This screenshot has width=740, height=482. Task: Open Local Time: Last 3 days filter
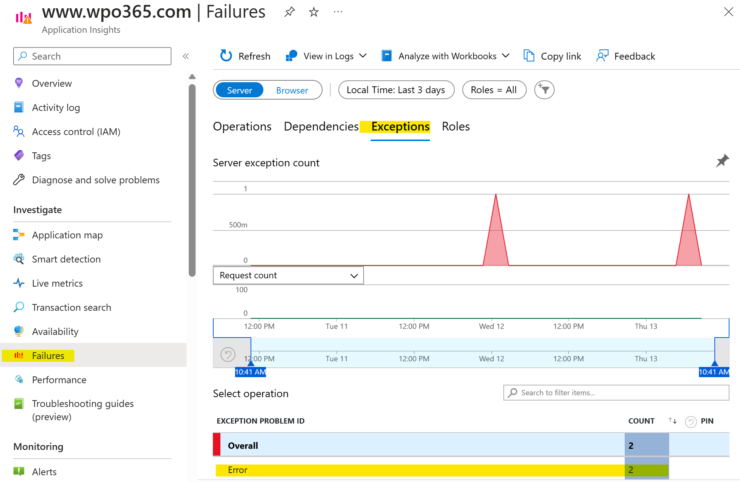point(396,90)
